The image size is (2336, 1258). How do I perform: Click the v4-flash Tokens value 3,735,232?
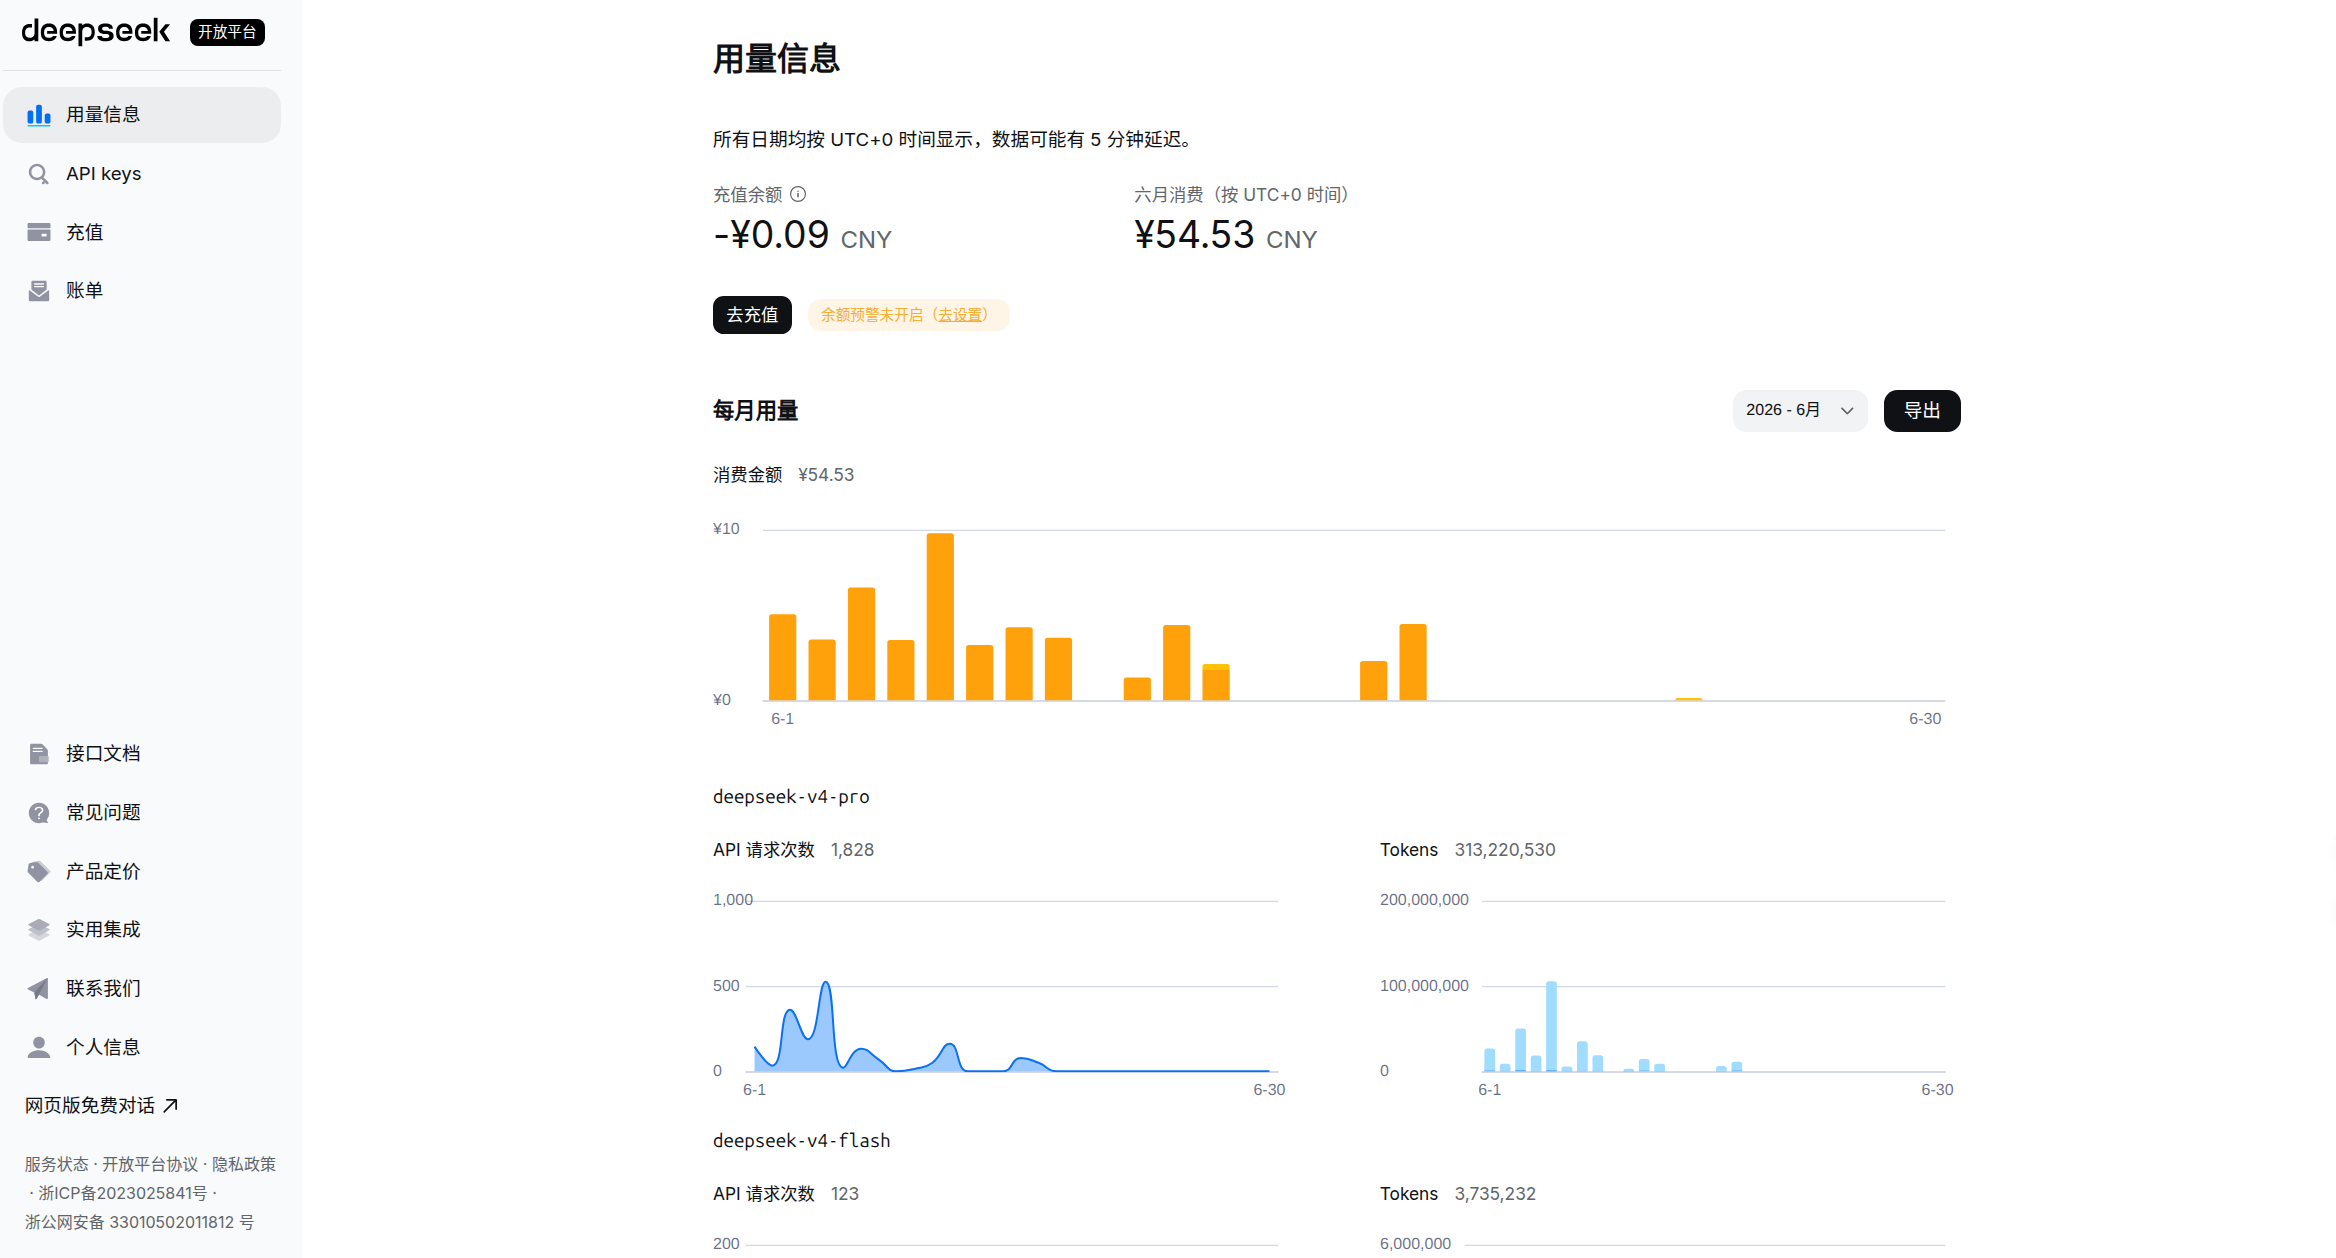tap(1495, 1194)
